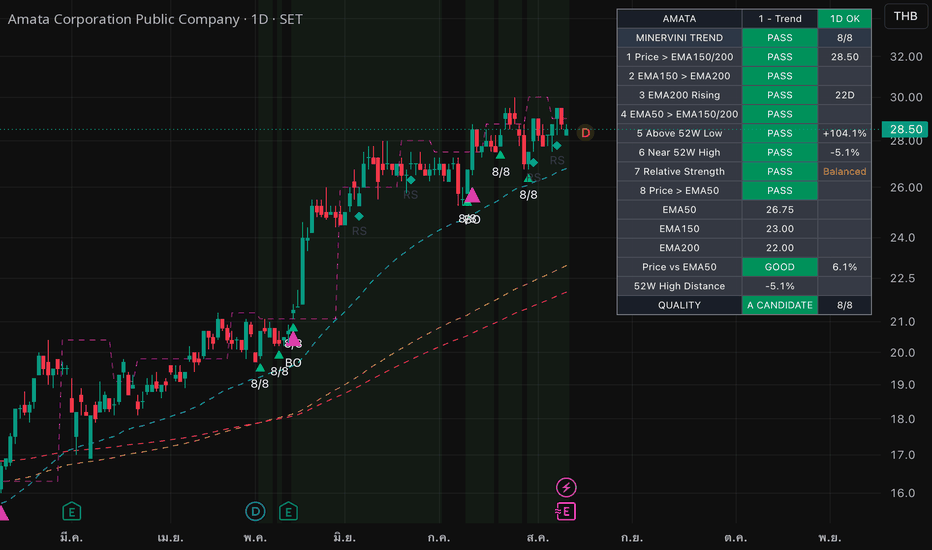
Task: Click the พ.ย. month label on time axis
Action: (x=830, y=538)
